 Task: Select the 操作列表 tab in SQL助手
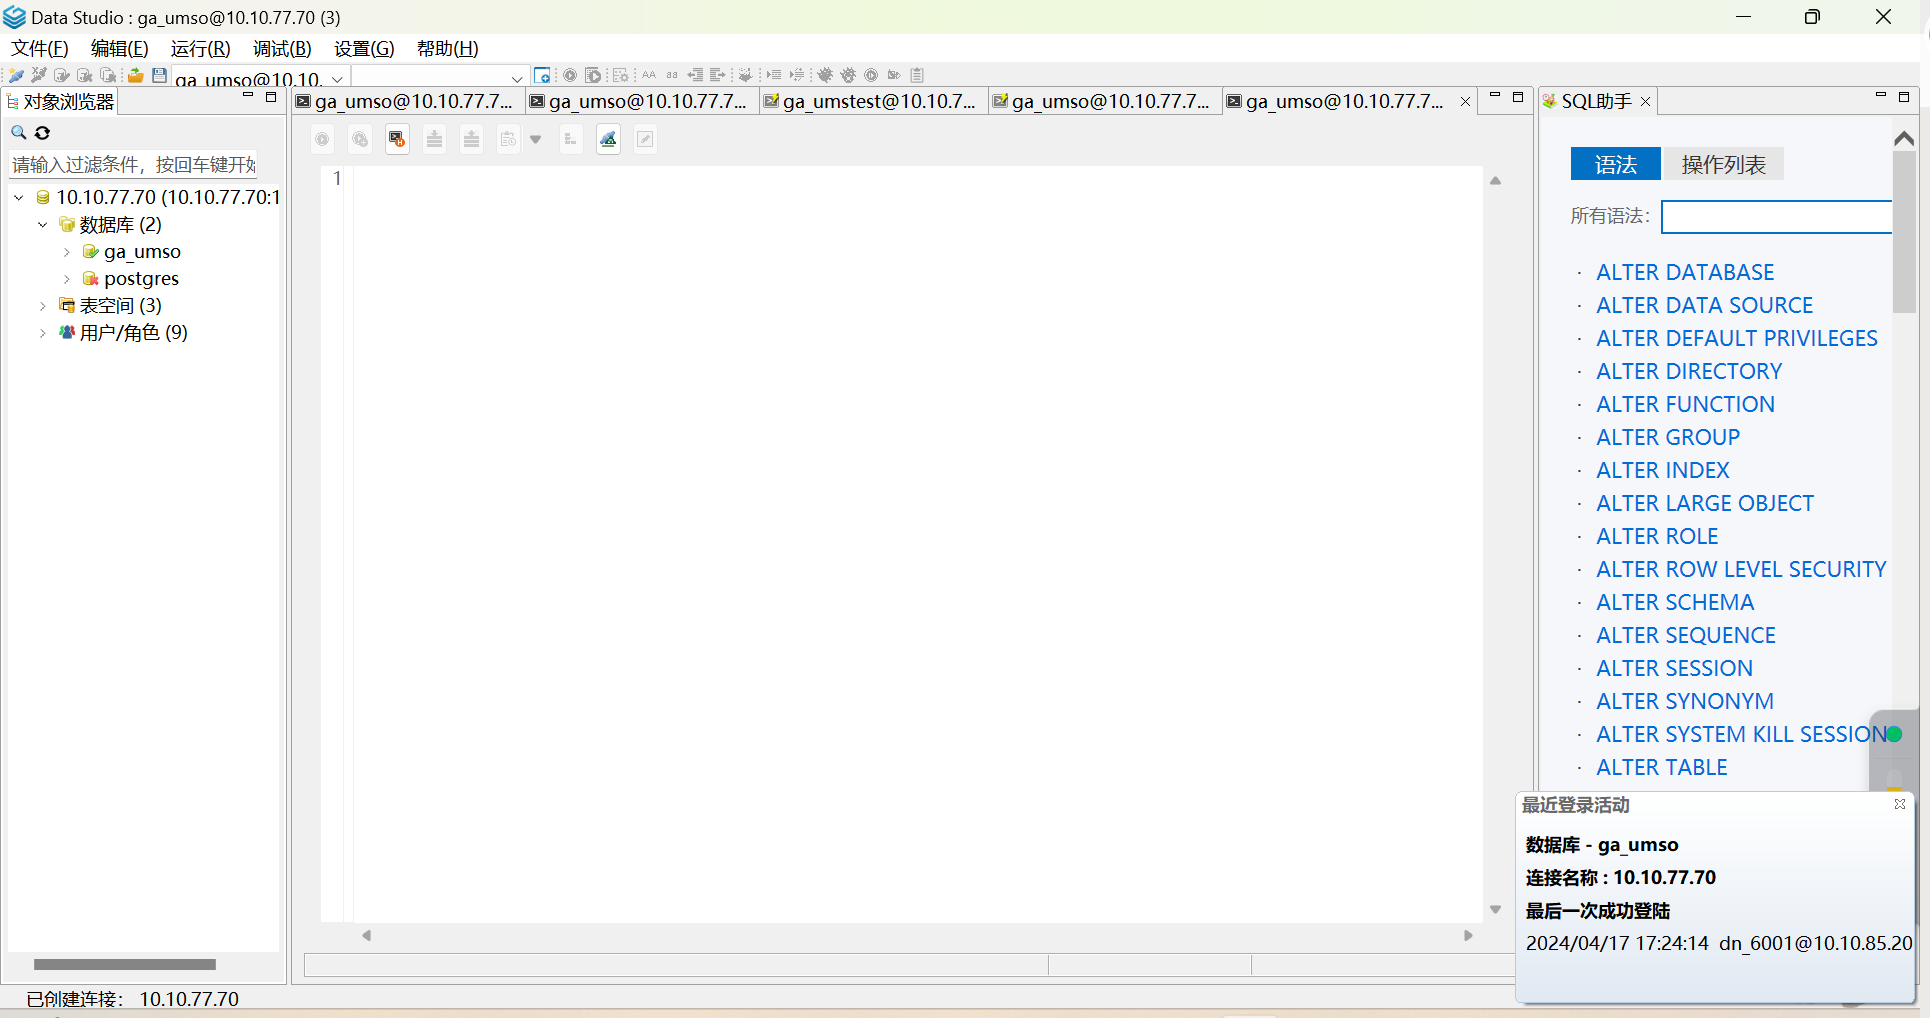pos(1723,164)
